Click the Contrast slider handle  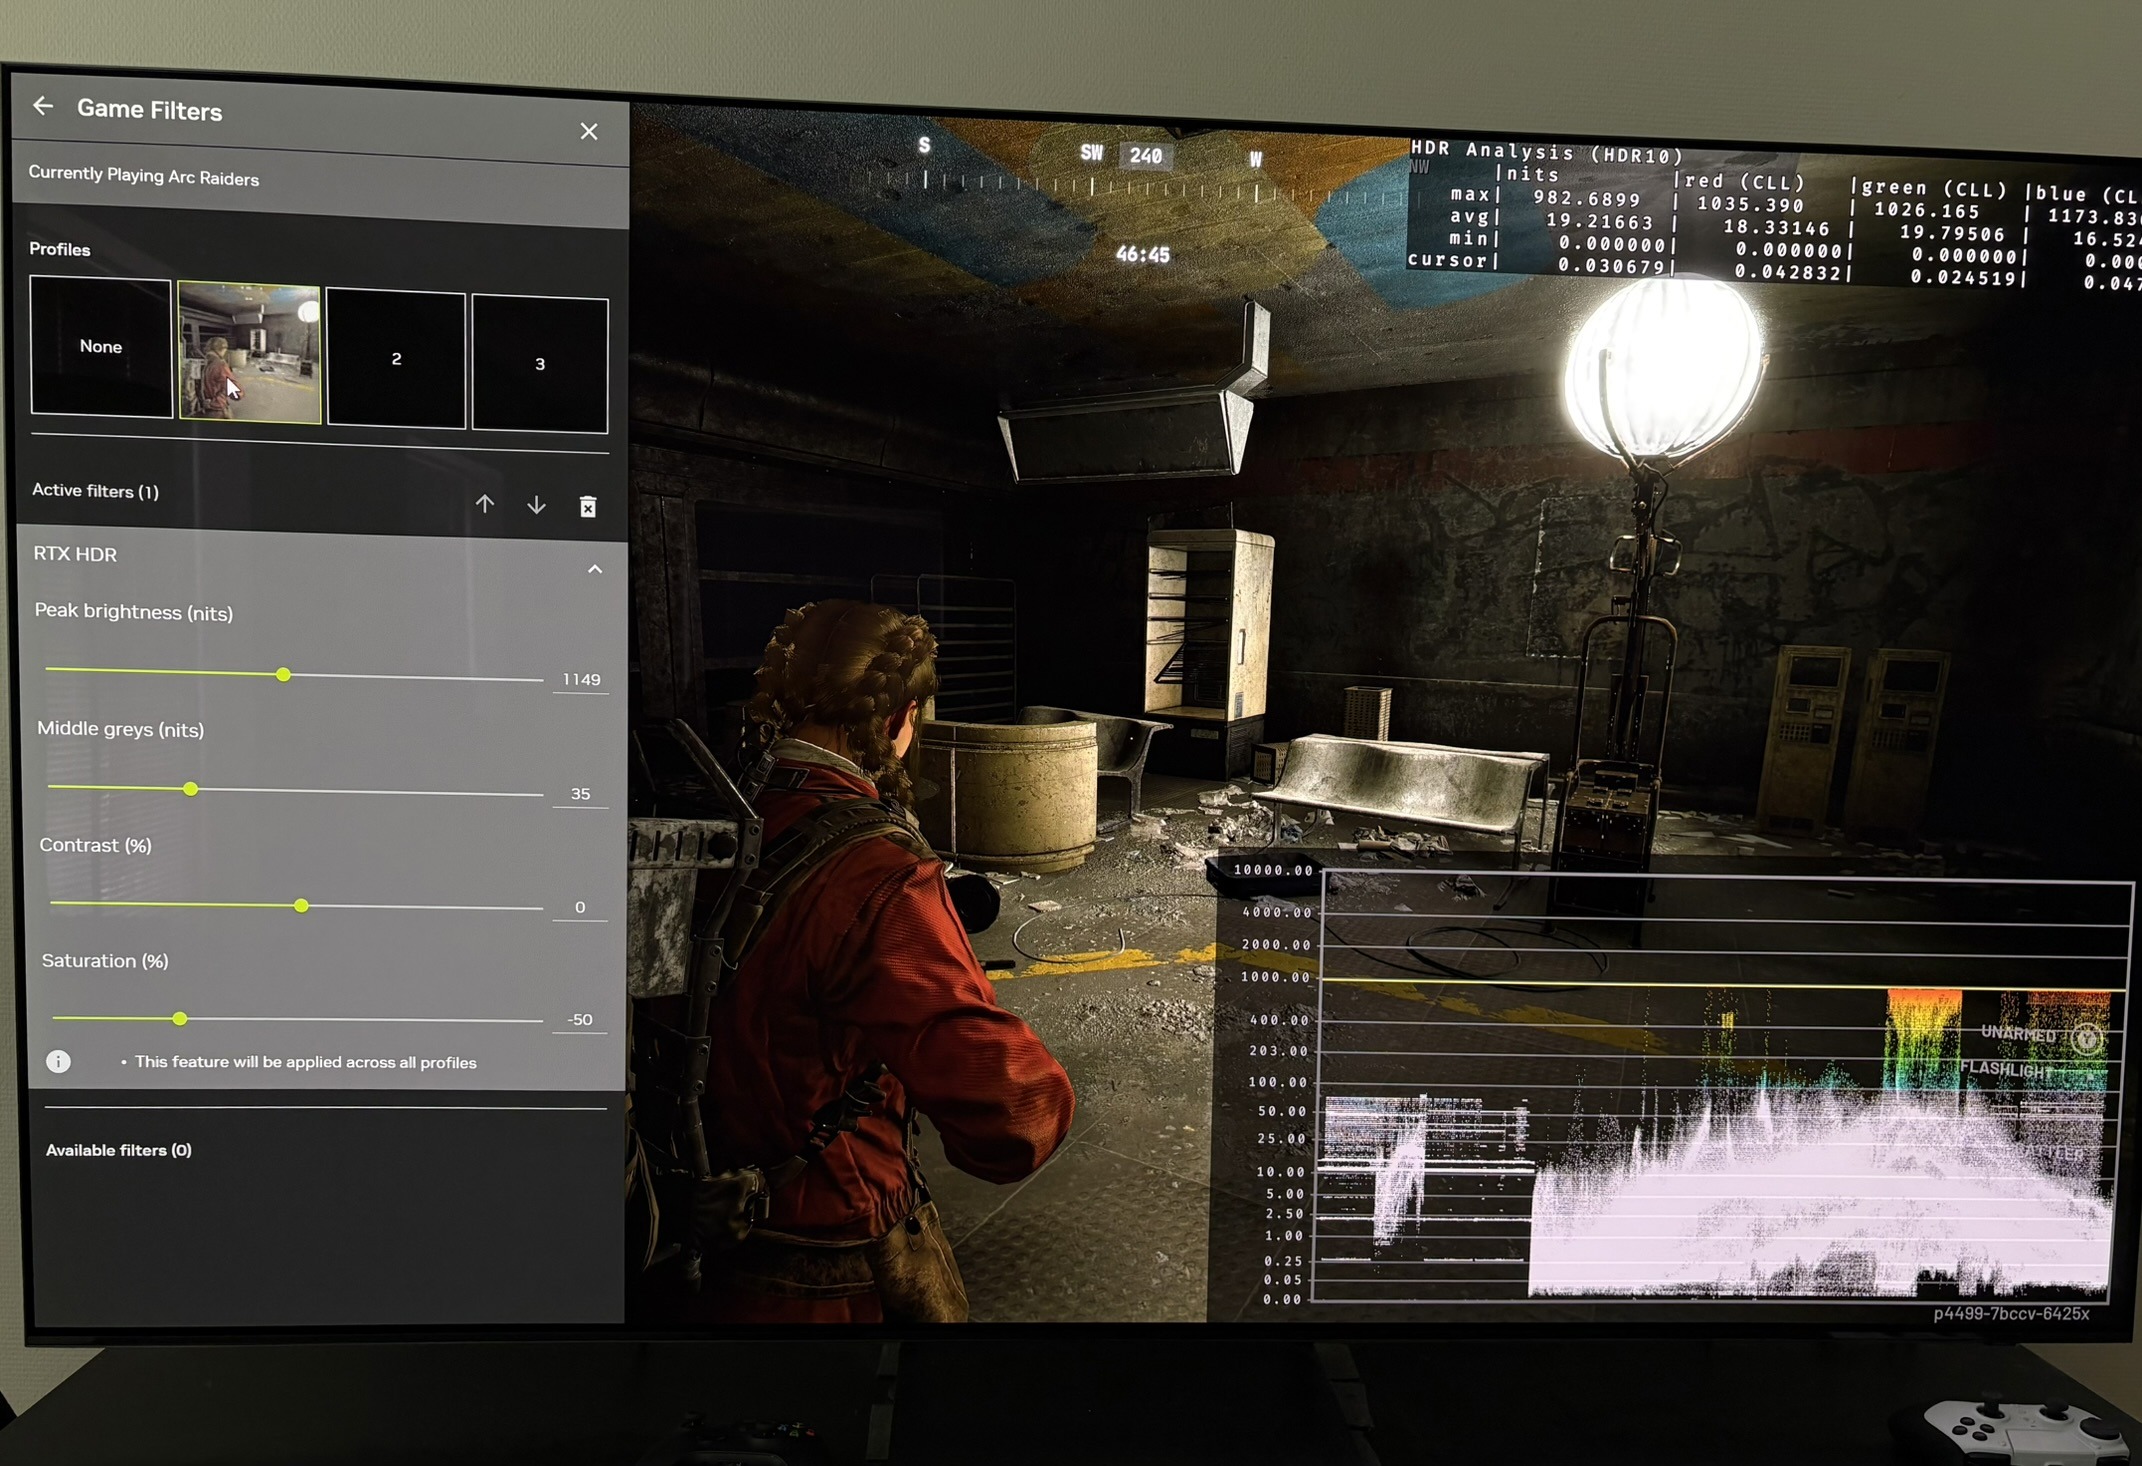pos(301,906)
